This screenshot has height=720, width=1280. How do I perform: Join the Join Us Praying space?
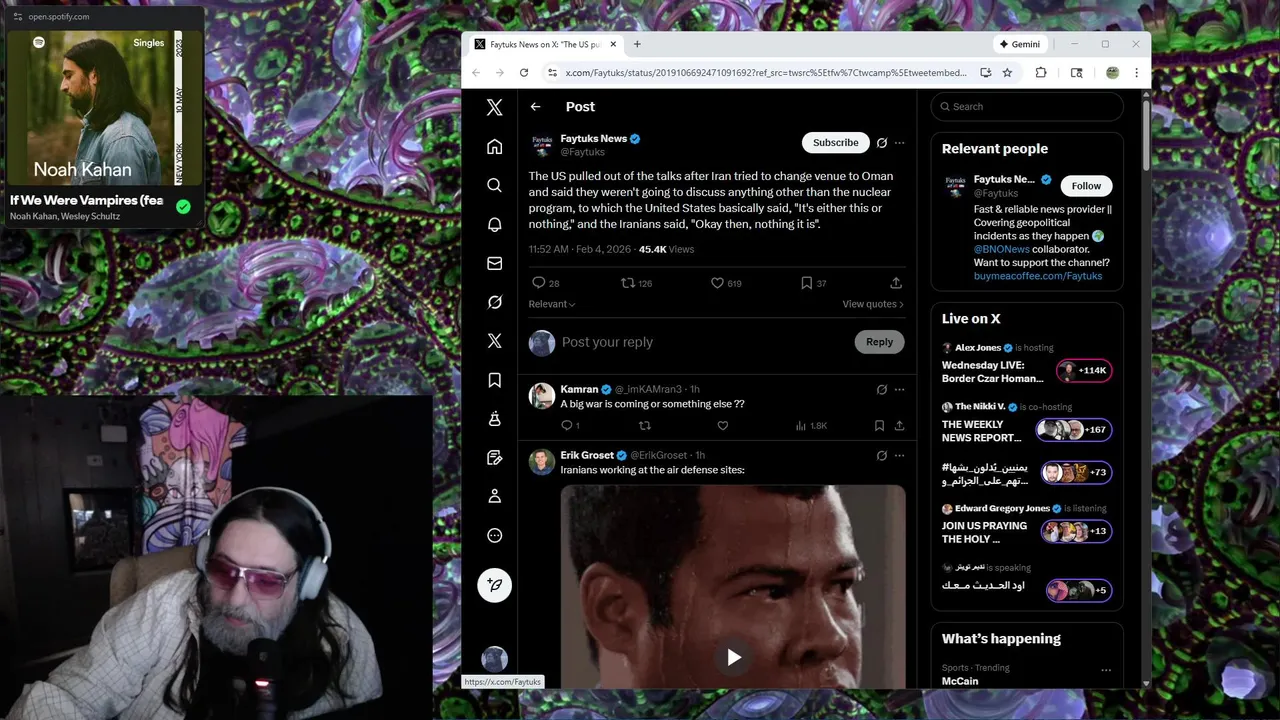1076,531
